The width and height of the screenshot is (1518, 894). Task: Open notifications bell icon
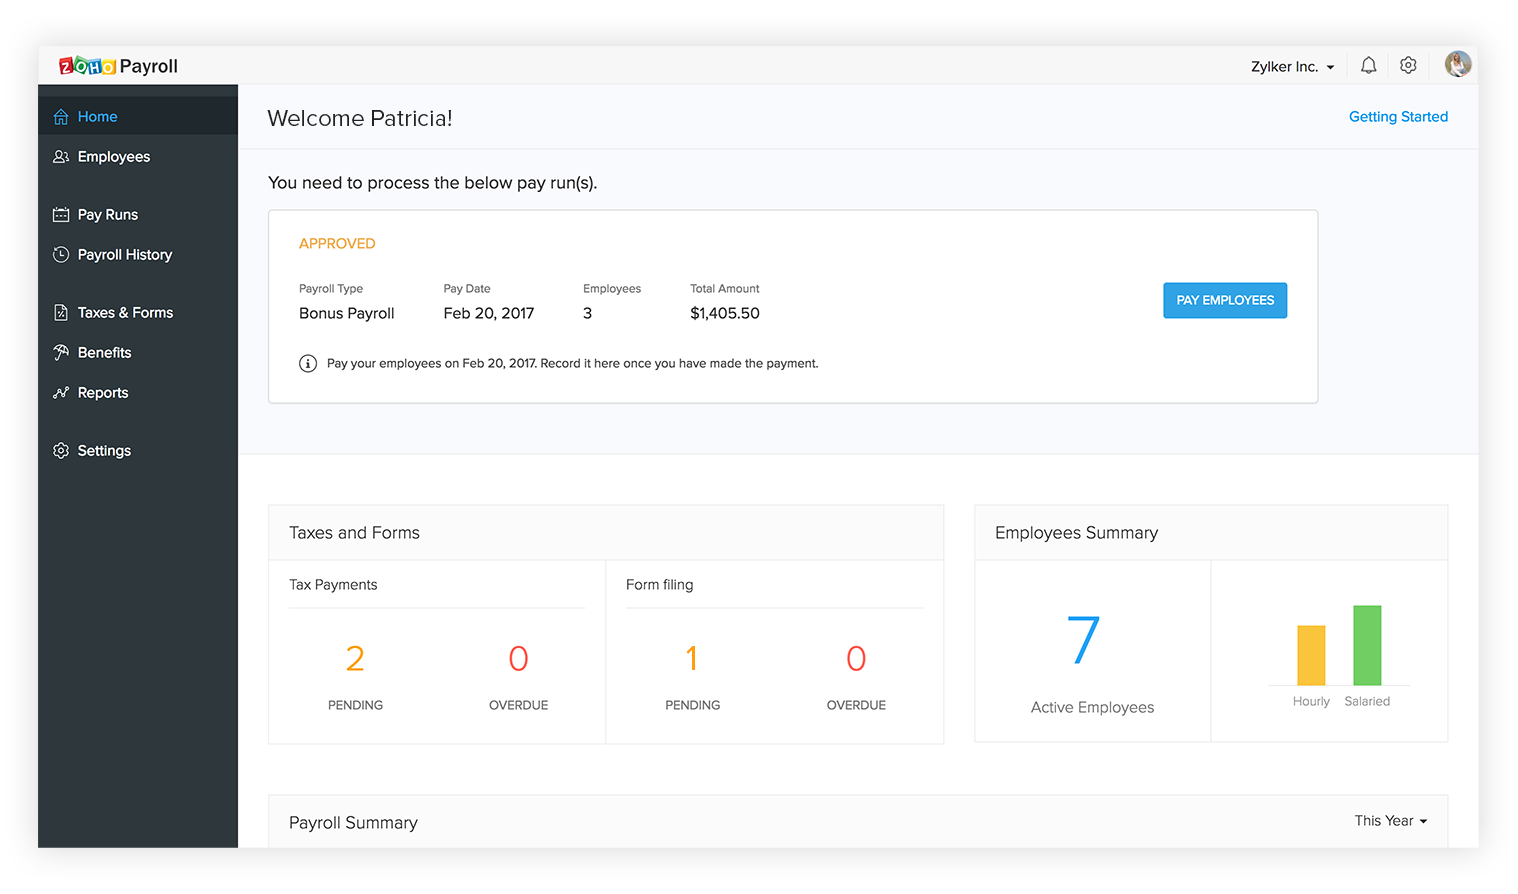point(1368,66)
